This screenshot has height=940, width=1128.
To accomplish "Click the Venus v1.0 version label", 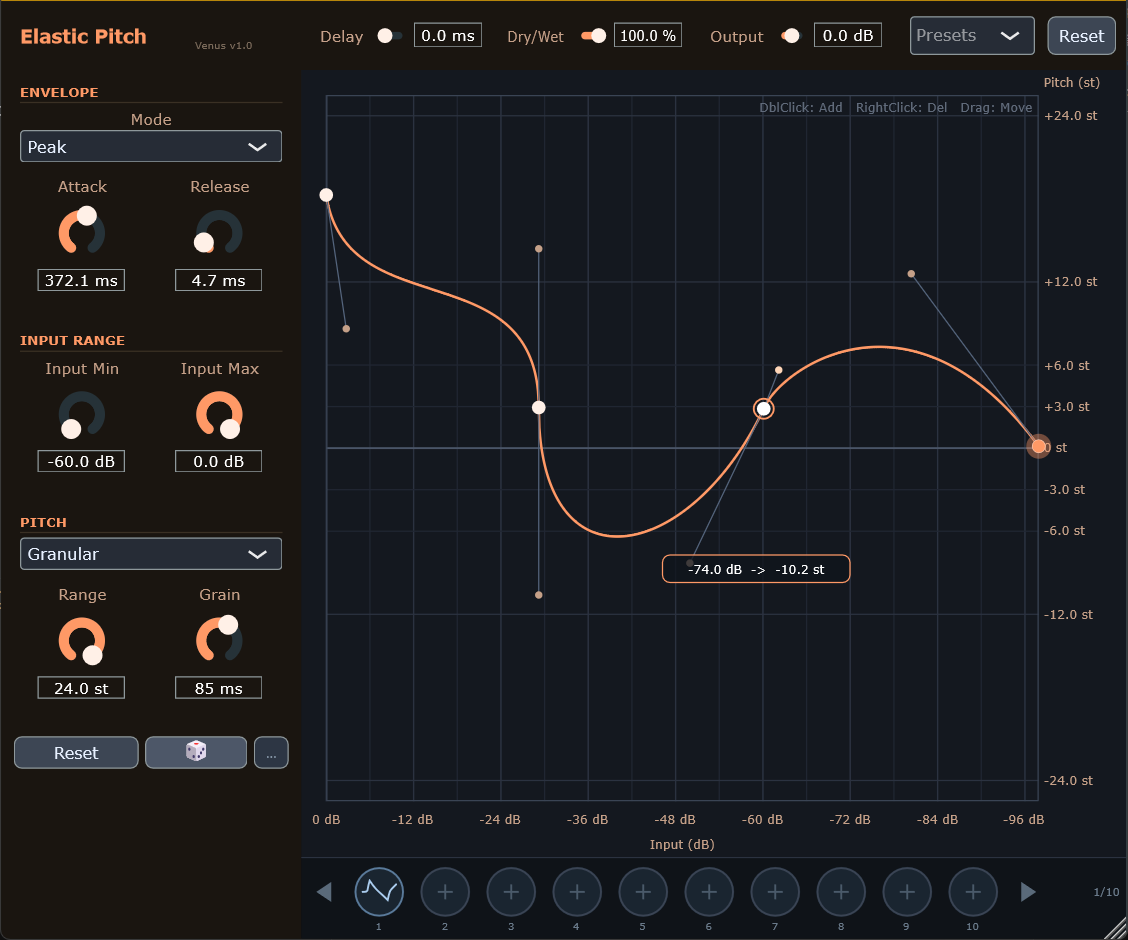I will 223,45.
